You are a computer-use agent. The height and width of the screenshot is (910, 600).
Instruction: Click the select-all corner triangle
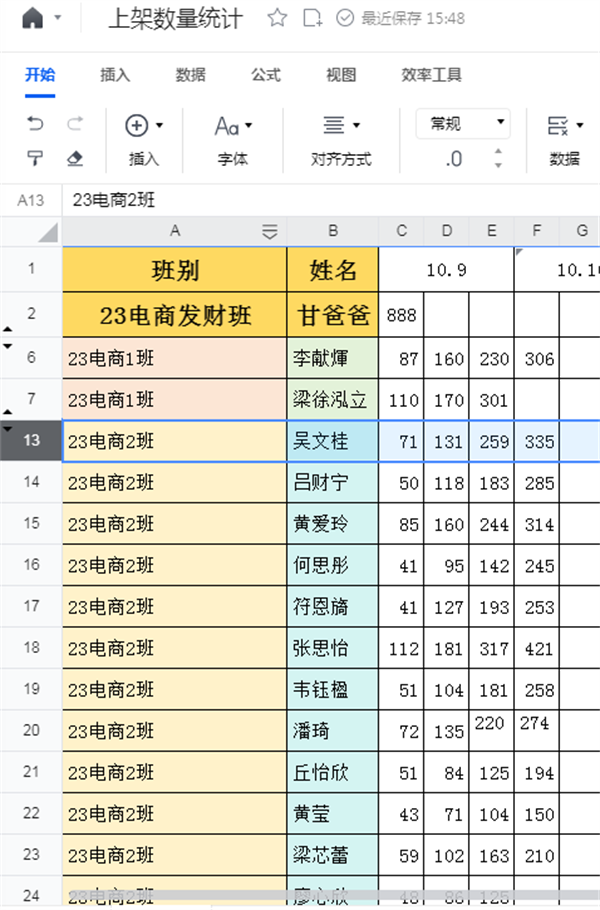pyautogui.click(x=48, y=232)
